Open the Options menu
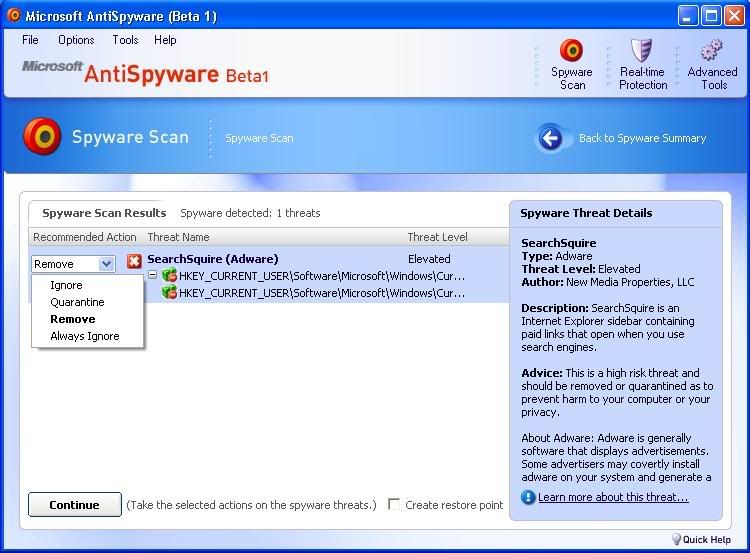750x553 pixels. click(x=76, y=40)
